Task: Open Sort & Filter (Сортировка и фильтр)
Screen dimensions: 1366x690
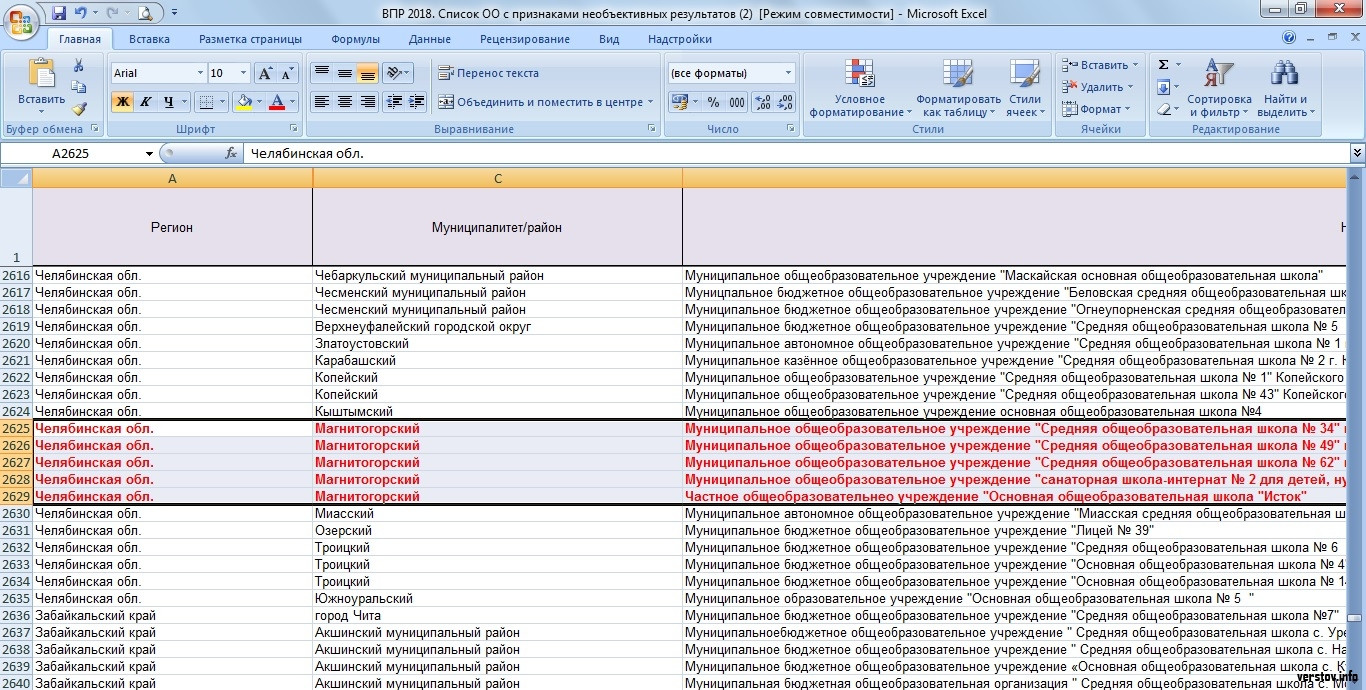Action: tap(1219, 88)
